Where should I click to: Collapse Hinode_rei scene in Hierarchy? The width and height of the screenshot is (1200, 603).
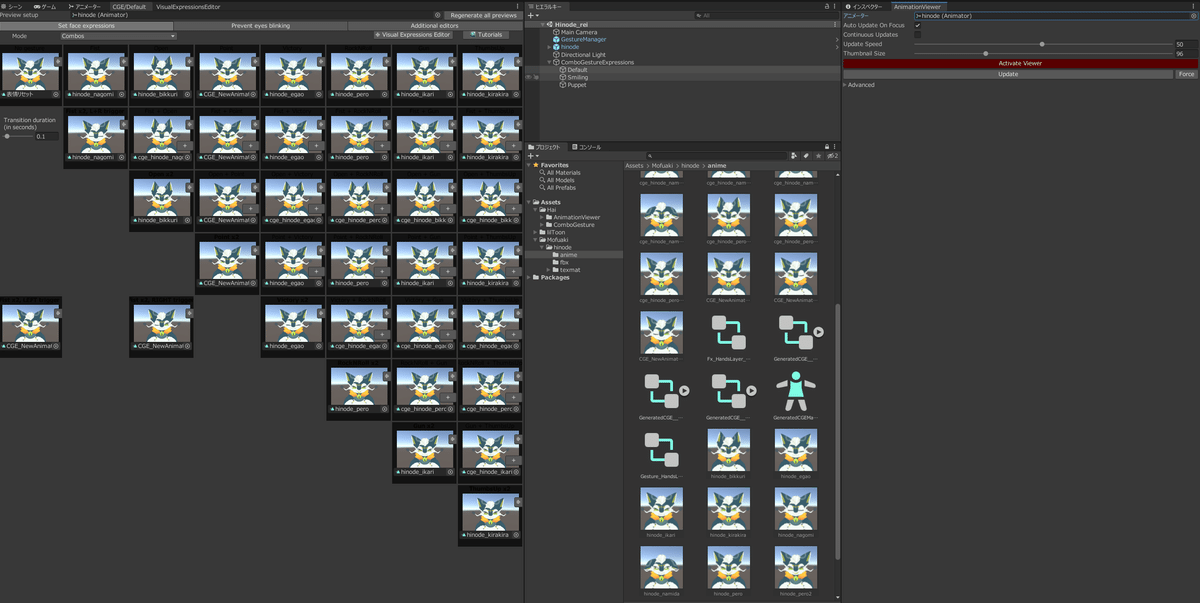(541, 24)
